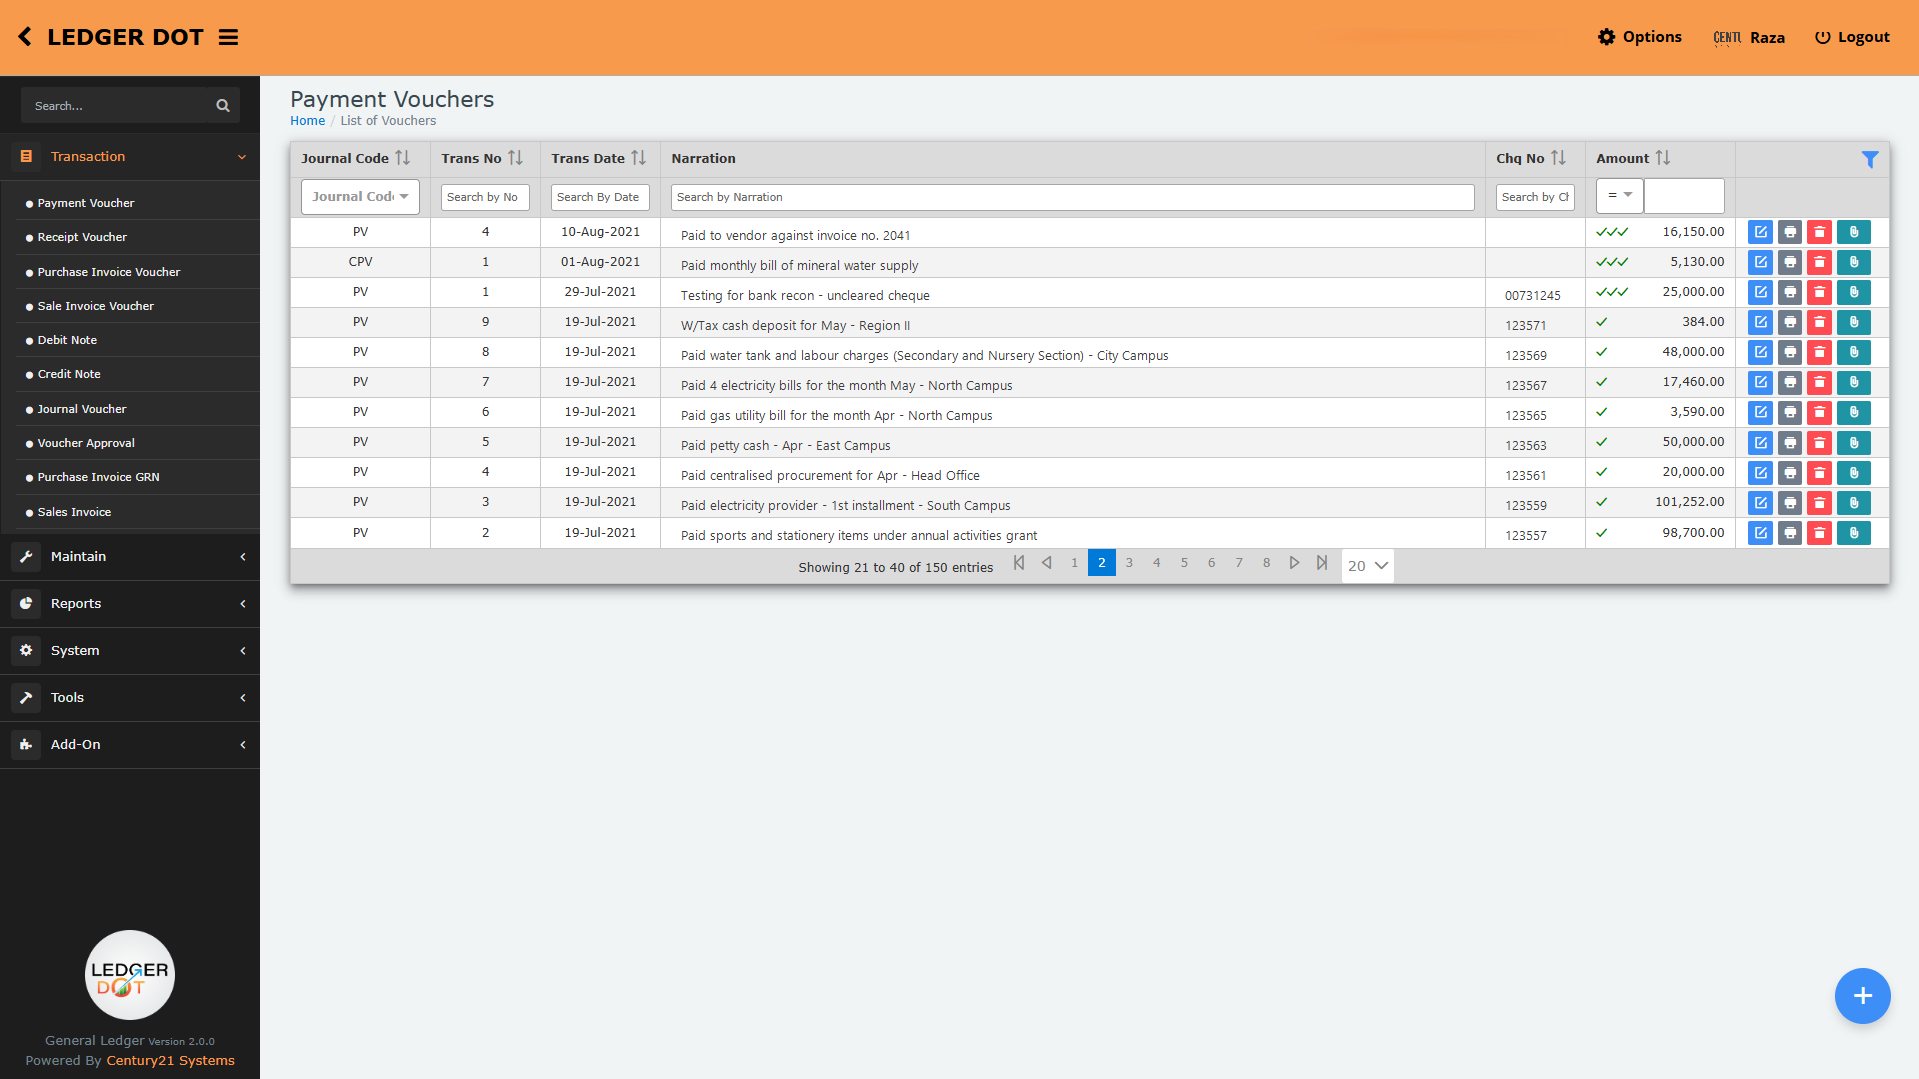Open the filter funnel icon
Viewport: 1919px width, 1079px height.
click(x=1869, y=159)
